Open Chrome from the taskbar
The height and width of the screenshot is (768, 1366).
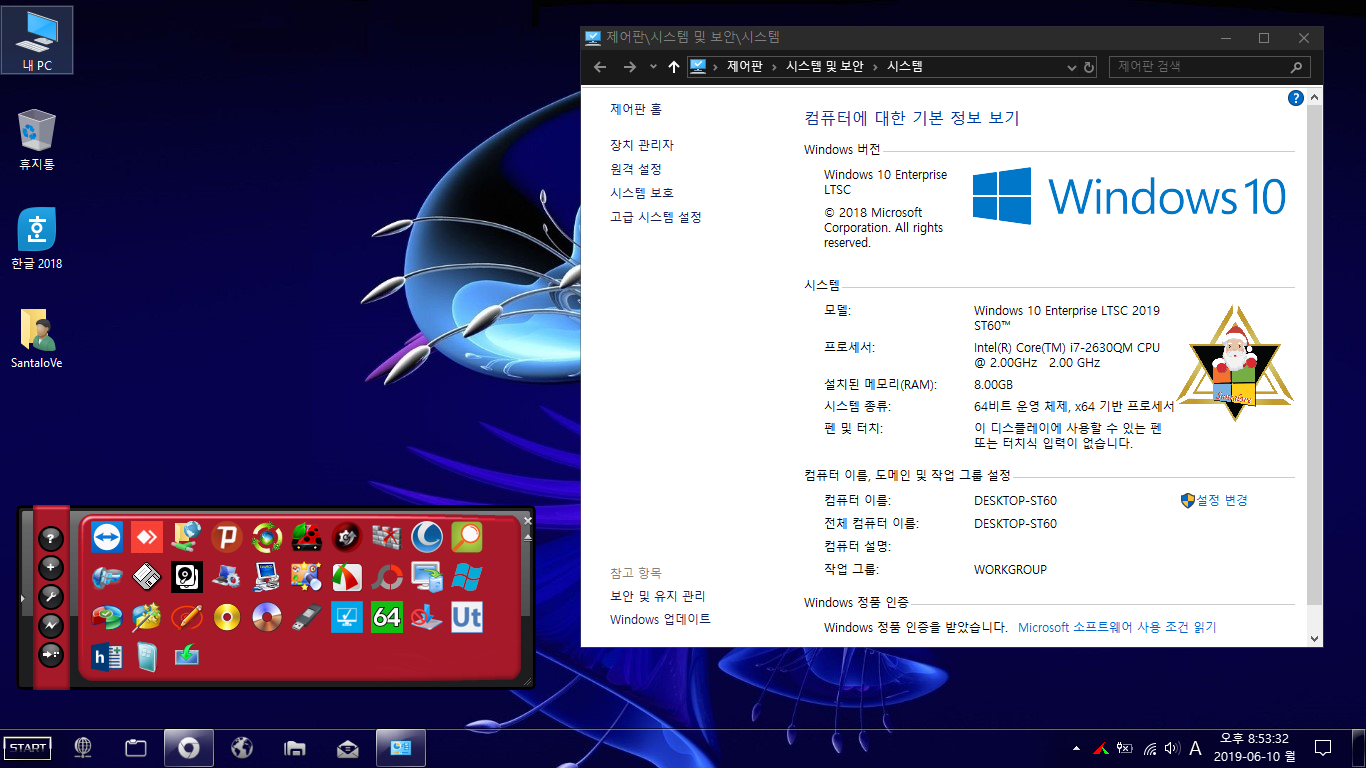coord(189,748)
